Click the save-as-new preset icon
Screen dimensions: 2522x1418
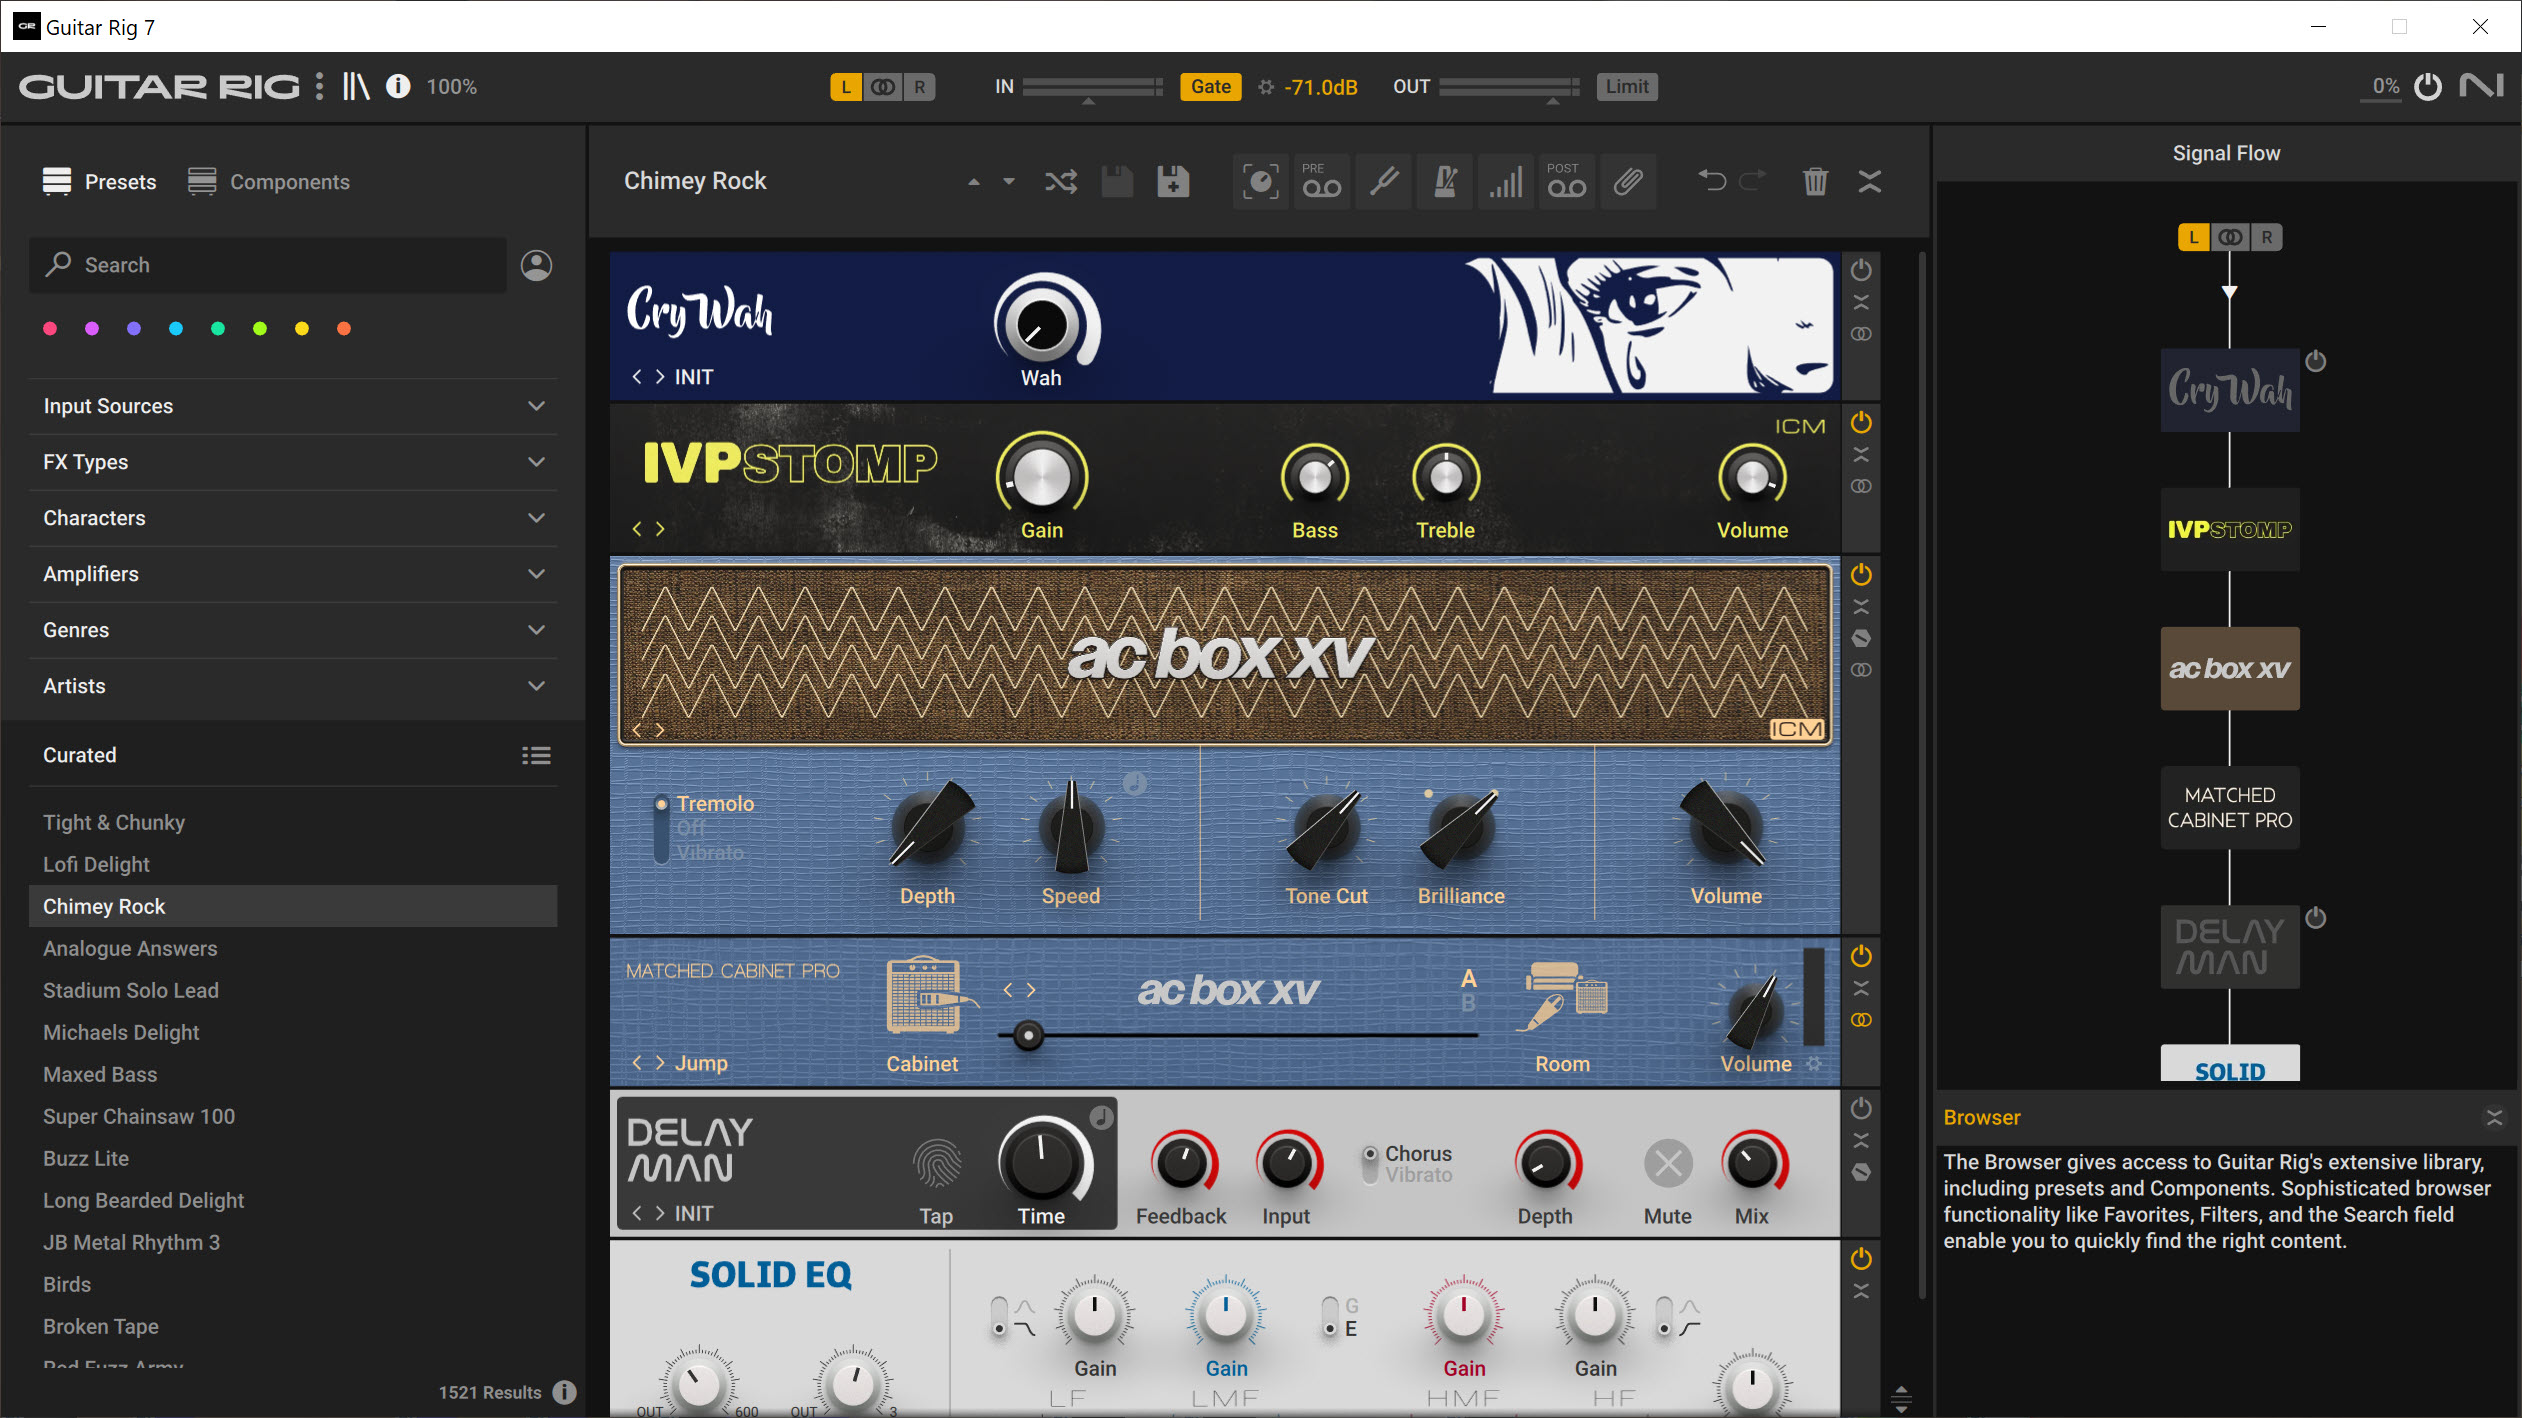[x=1173, y=181]
